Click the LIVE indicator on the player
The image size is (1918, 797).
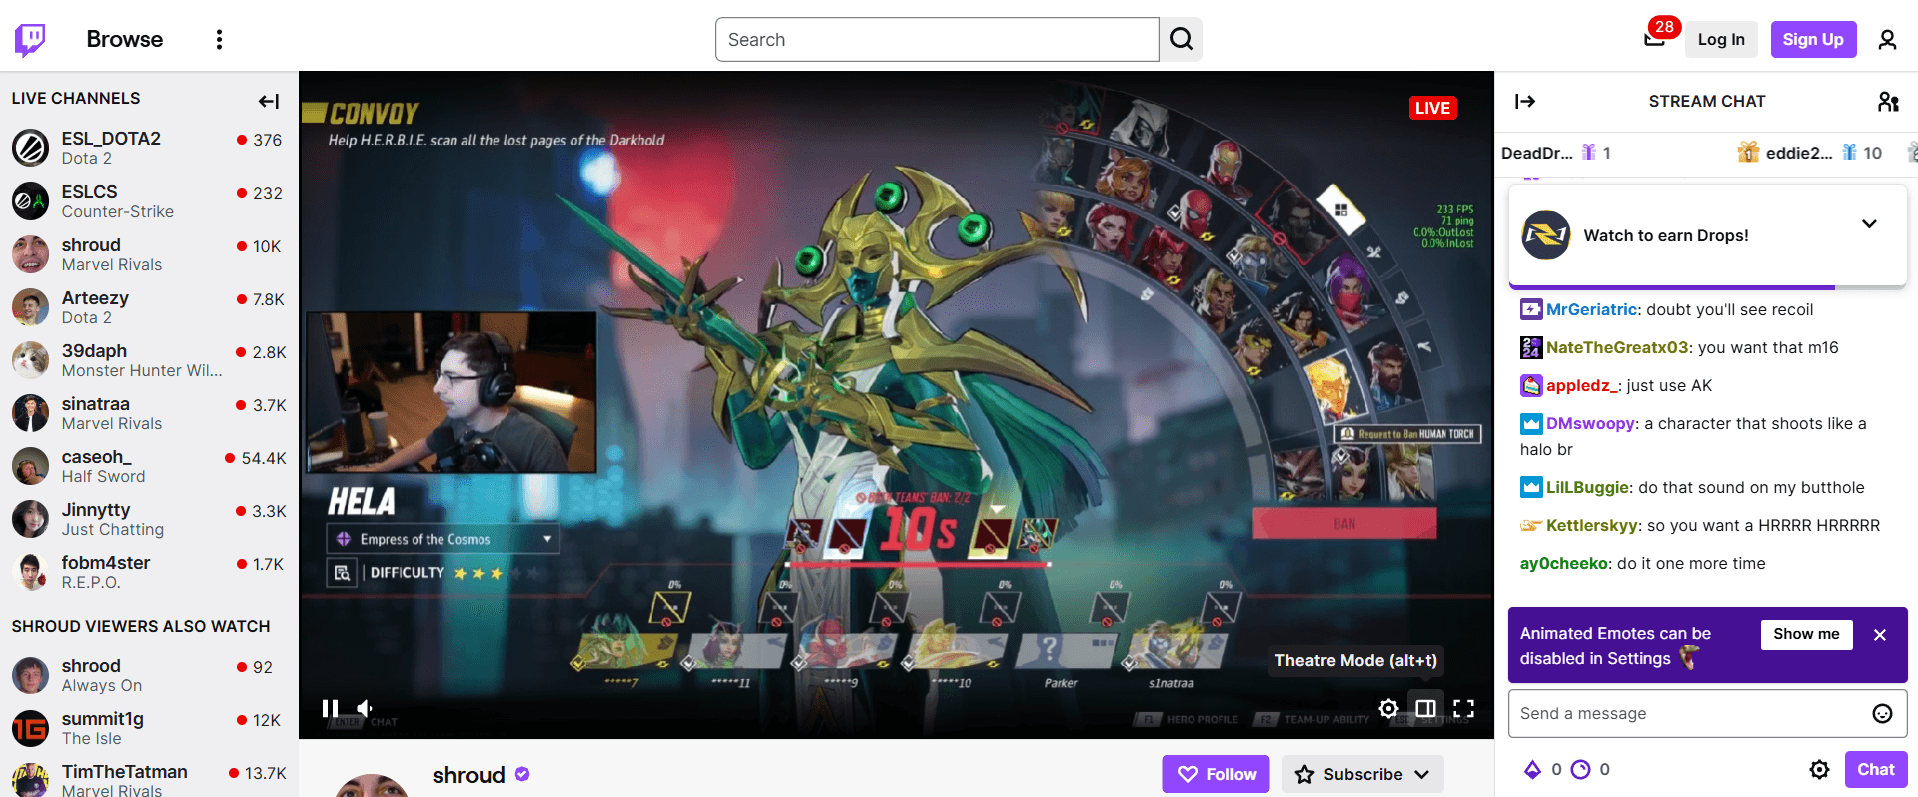click(1432, 108)
